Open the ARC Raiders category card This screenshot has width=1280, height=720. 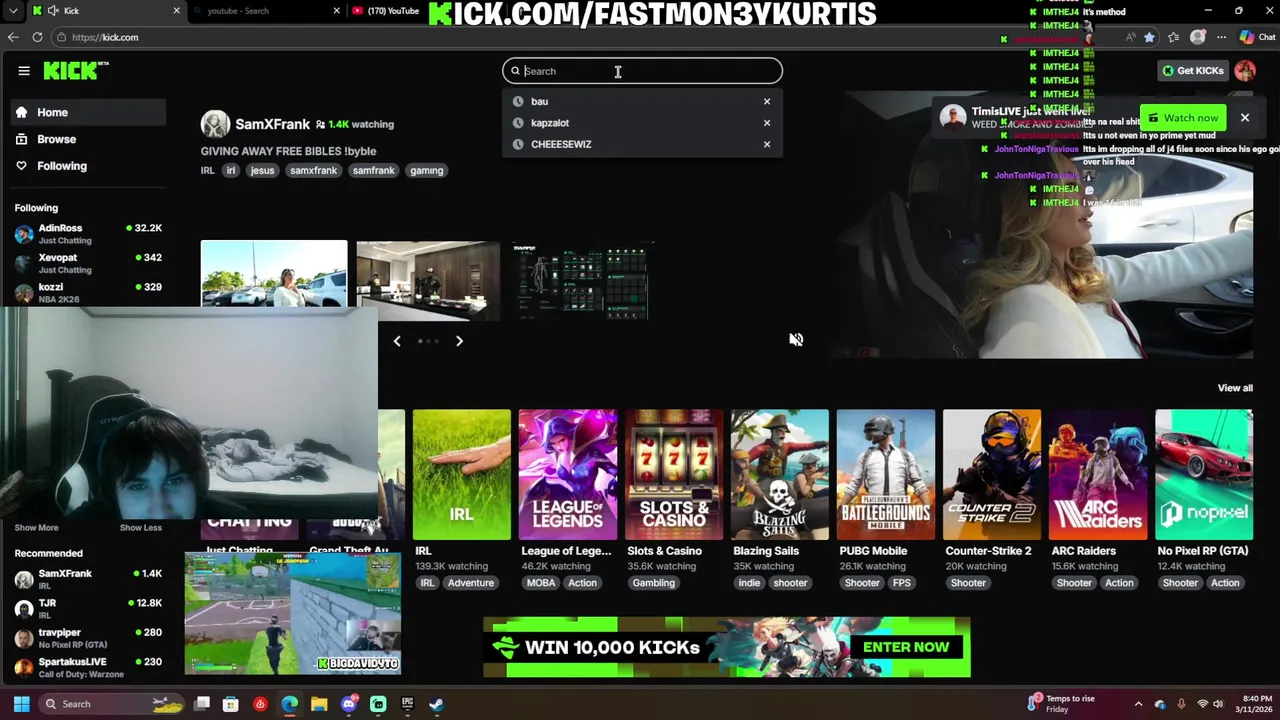coord(1097,474)
